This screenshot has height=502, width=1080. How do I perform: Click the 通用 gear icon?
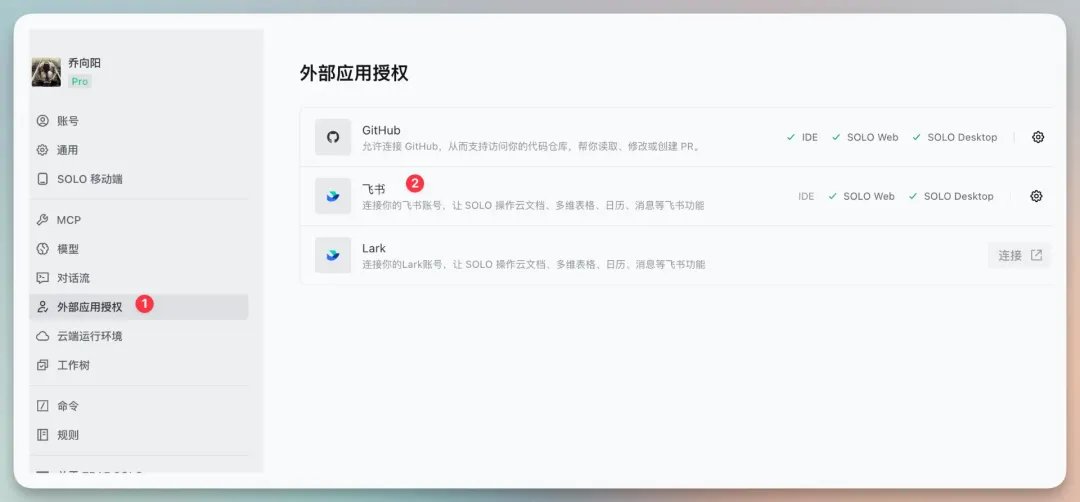(43, 150)
